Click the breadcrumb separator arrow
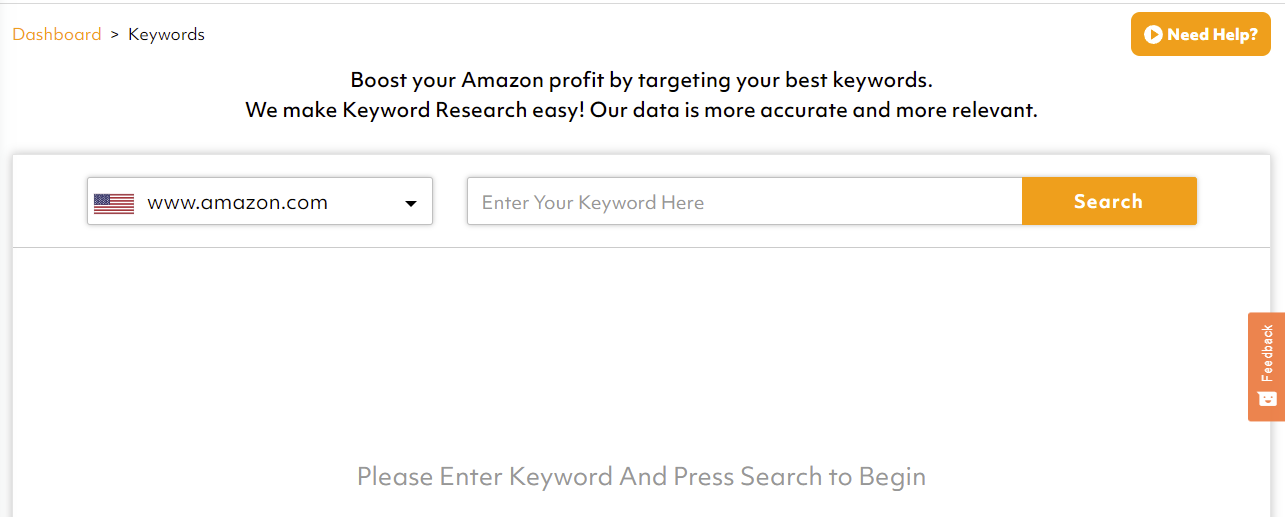The image size is (1285, 517). click(x=115, y=34)
